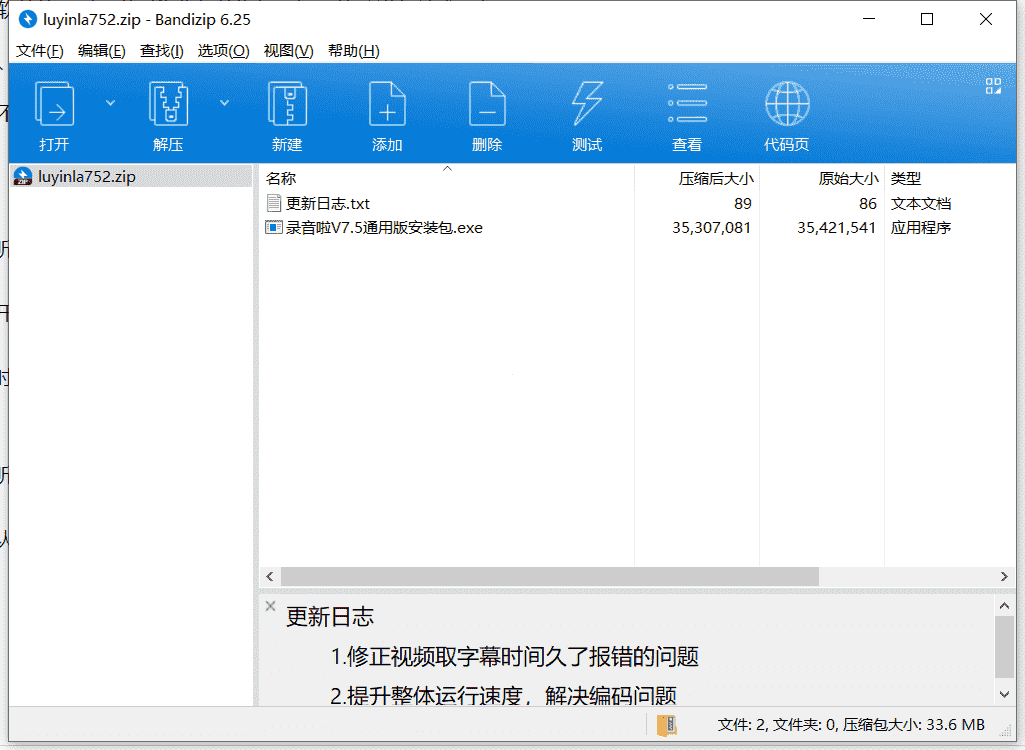Click the resize grip at status bar corner
This screenshot has height=750, width=1025.
pos(1007,732)
